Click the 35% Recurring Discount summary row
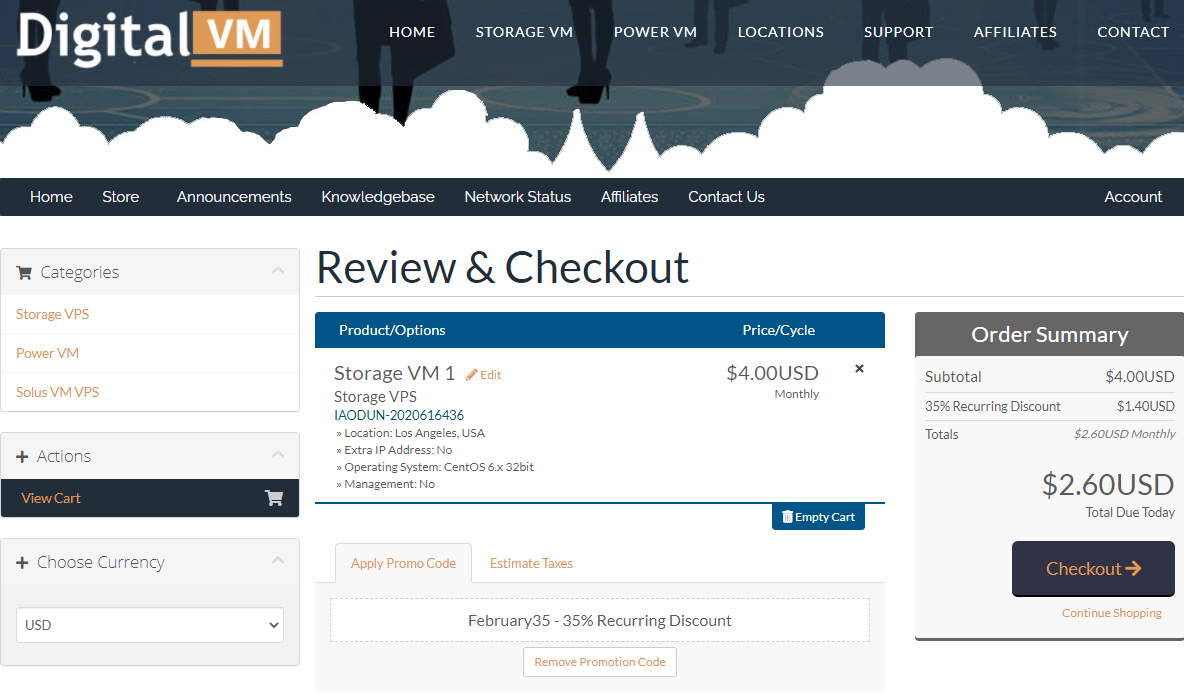This screenshot has height=695, width=1184. 1050,406
